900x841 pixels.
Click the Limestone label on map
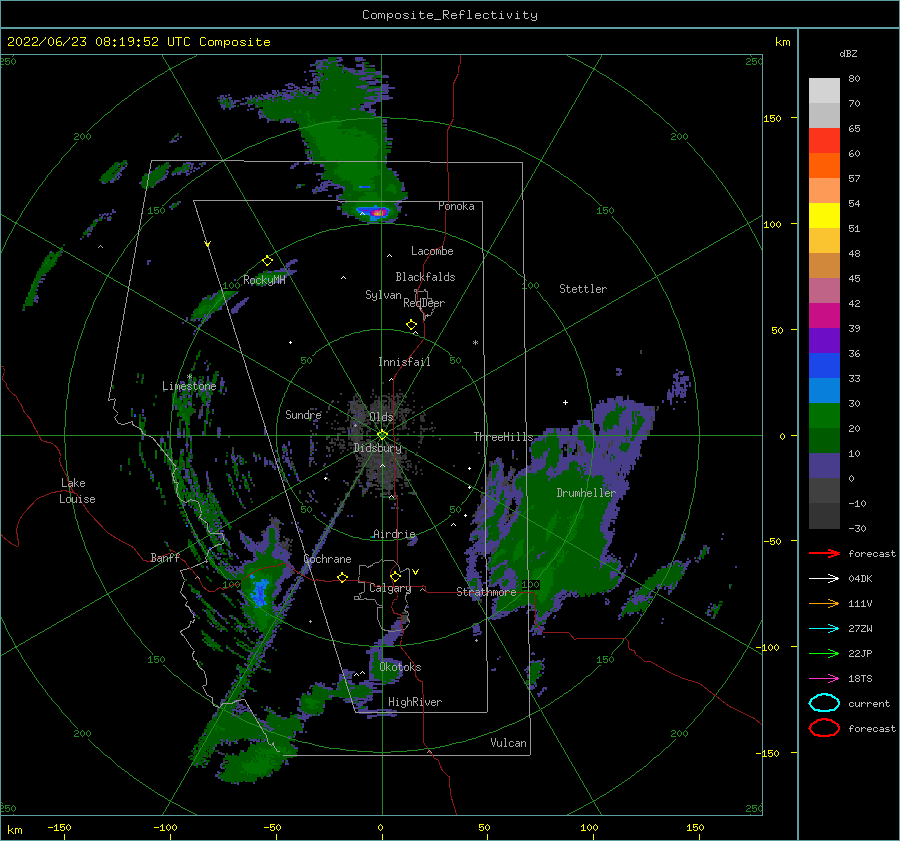click(189, 386)
